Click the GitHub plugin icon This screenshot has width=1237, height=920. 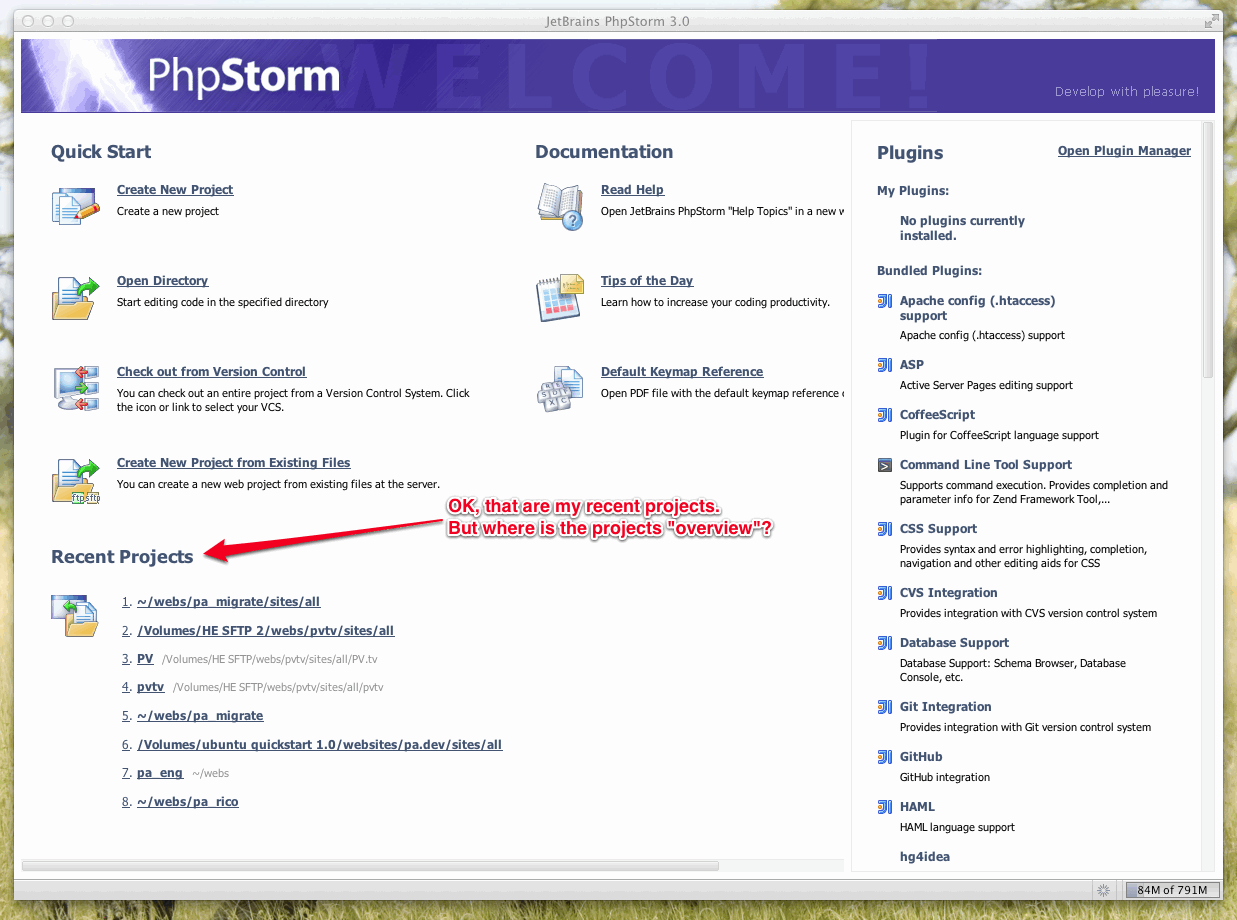pos(884,757)
